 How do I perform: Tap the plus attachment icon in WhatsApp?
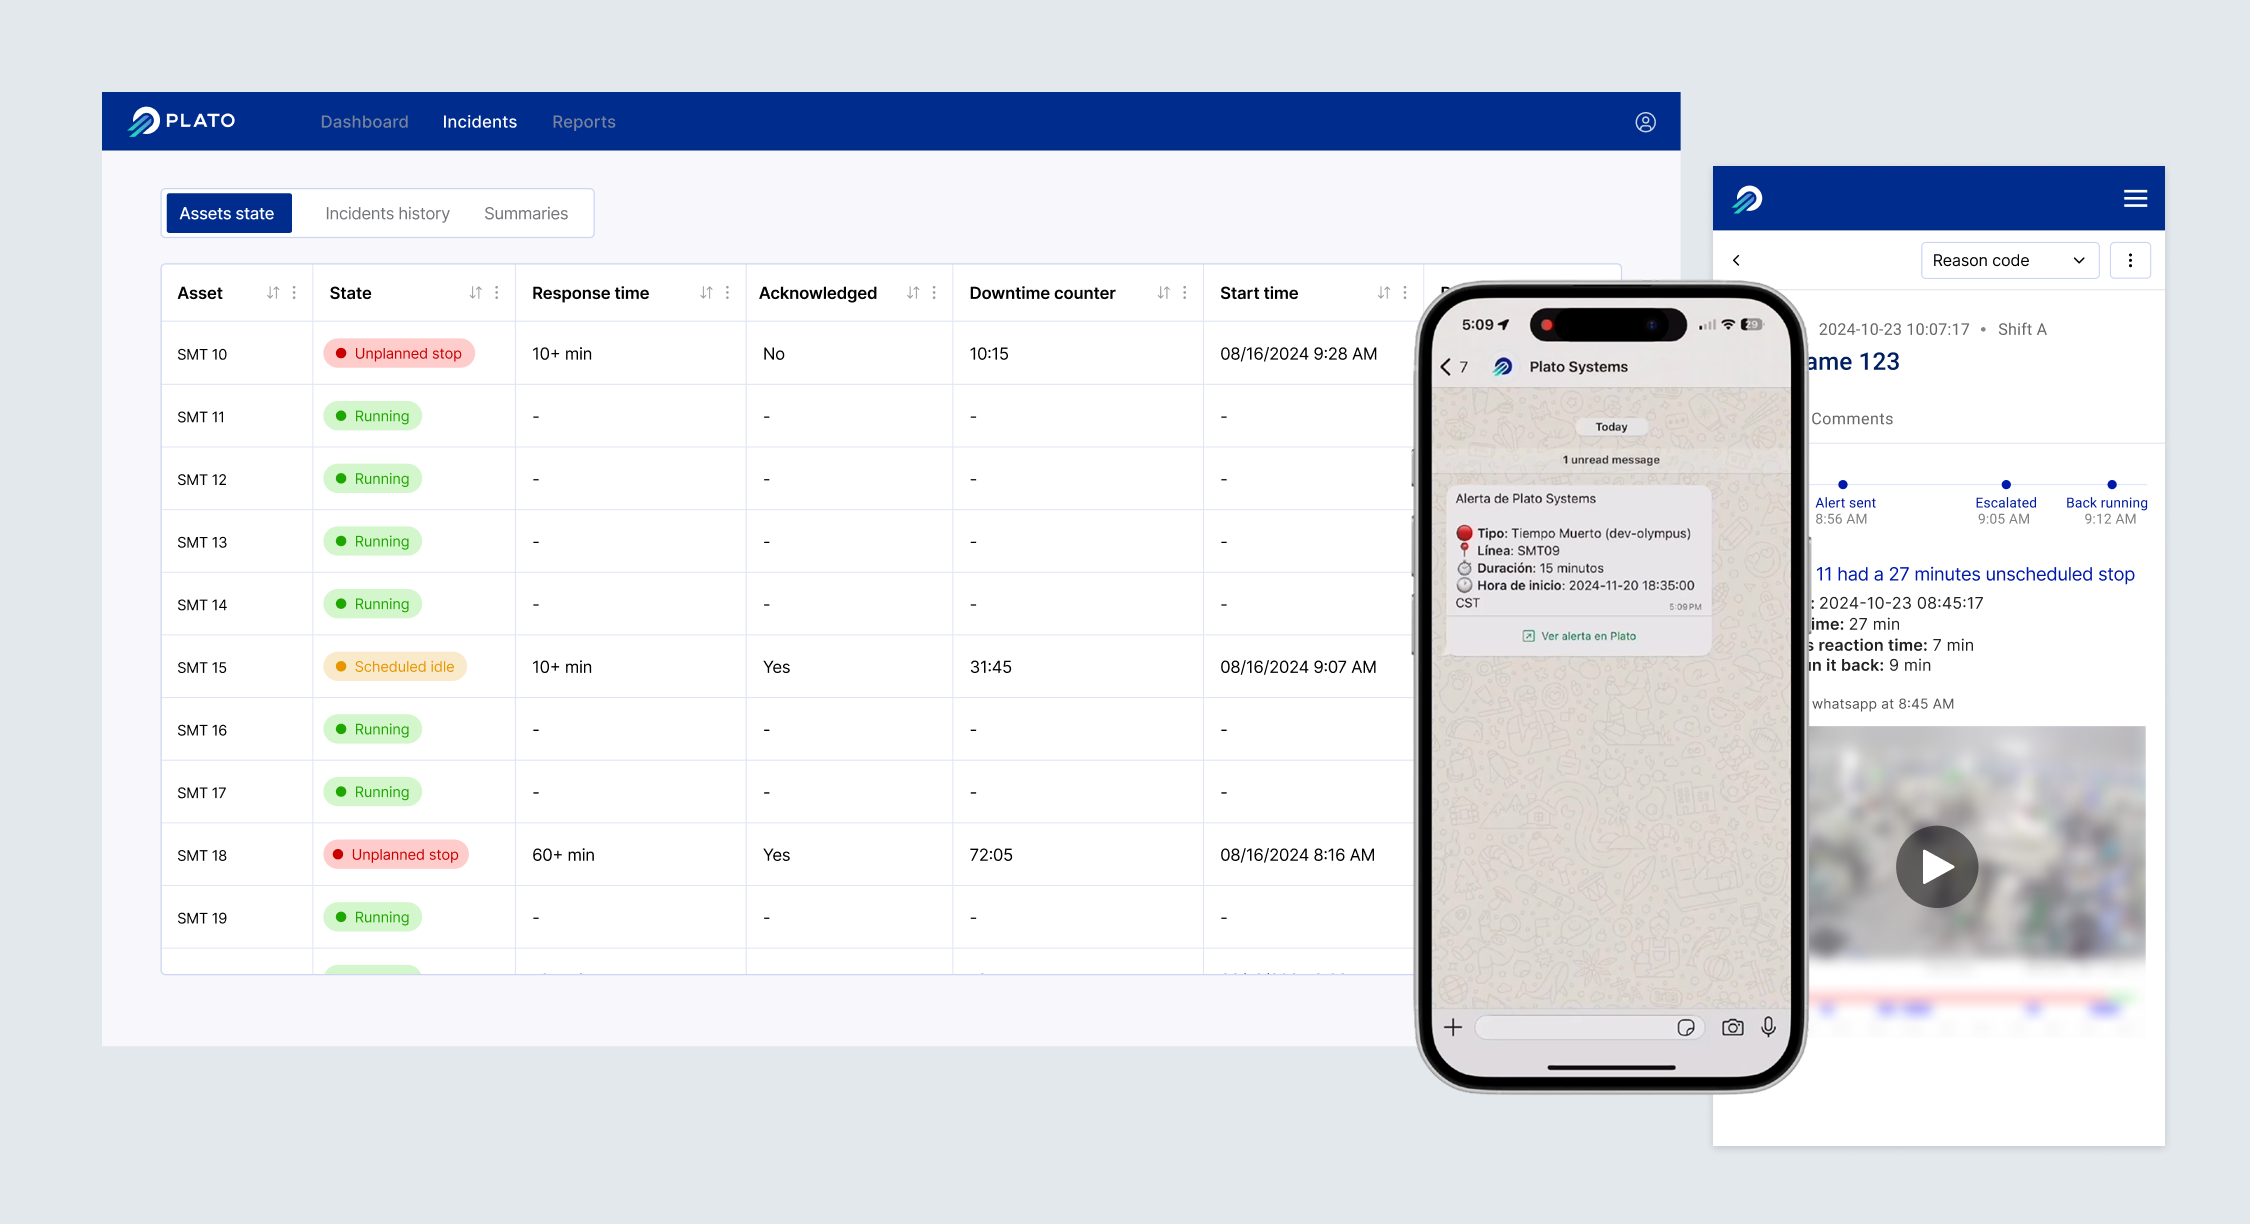click(1453, 1027)
